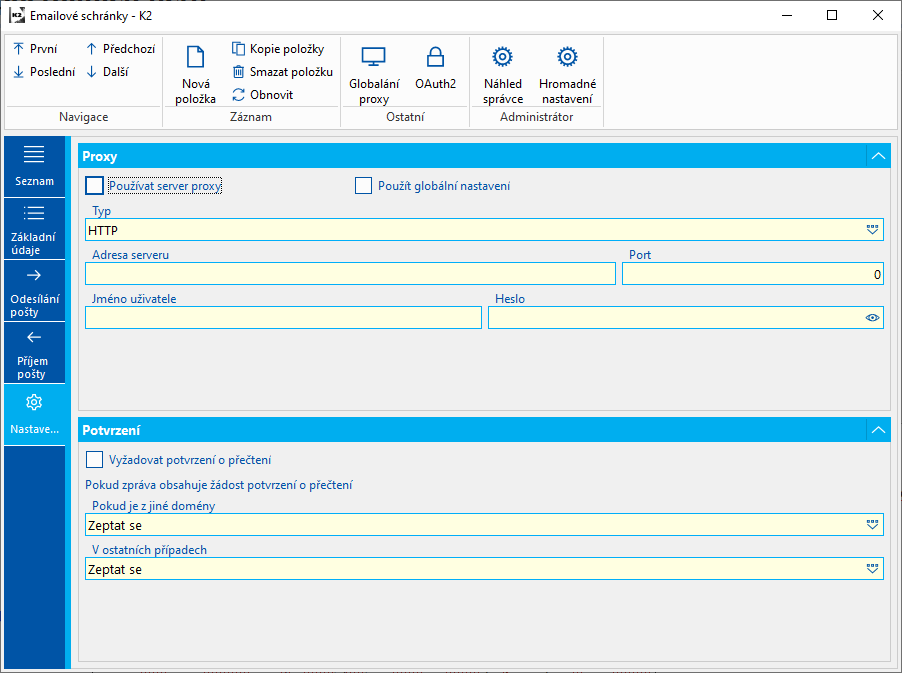The height and width of the screenshot is (673, 902).
Task: Go to První record
Action: point(36,49)
